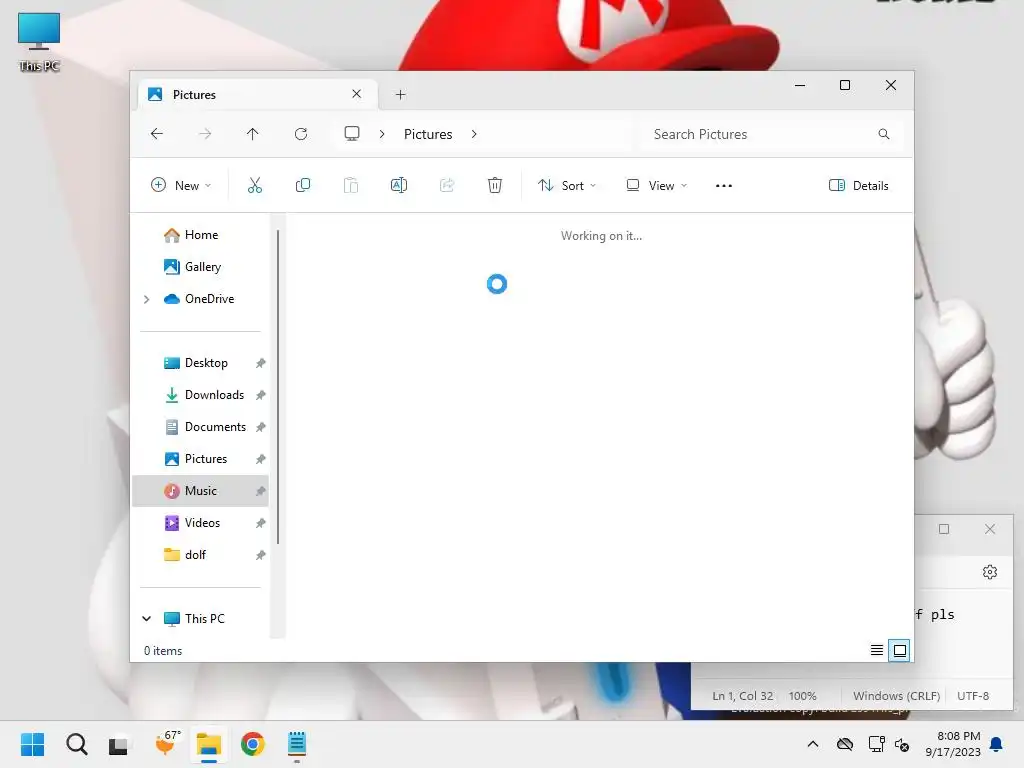The height and width of the screenshot is (768, 1024).
Task: Open This PC desktop shortcut
Action: point(39,42)
